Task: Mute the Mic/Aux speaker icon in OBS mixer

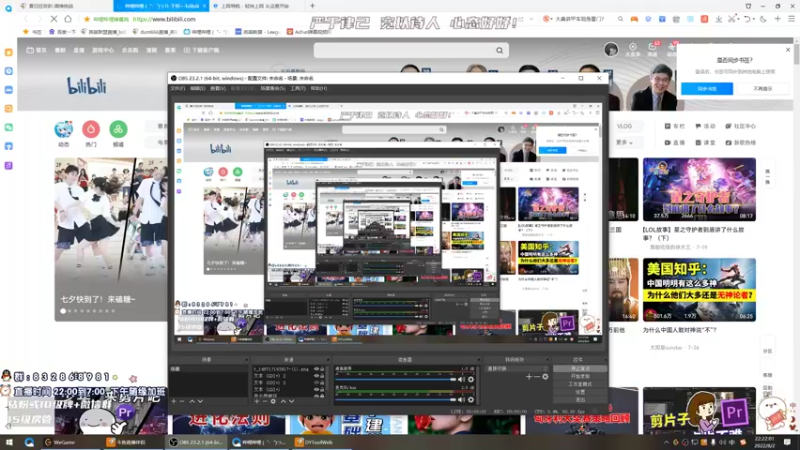Action: [x=461, y=399]
